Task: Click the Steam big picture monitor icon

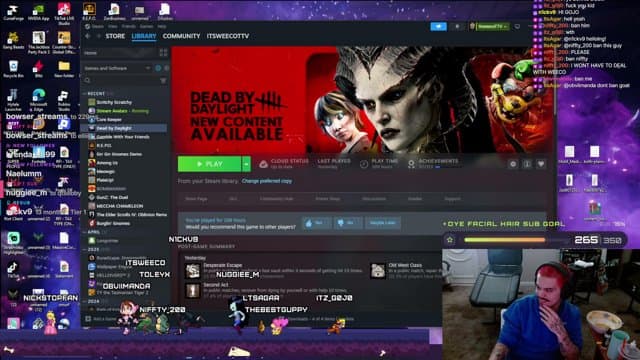Action: point(517,27)
